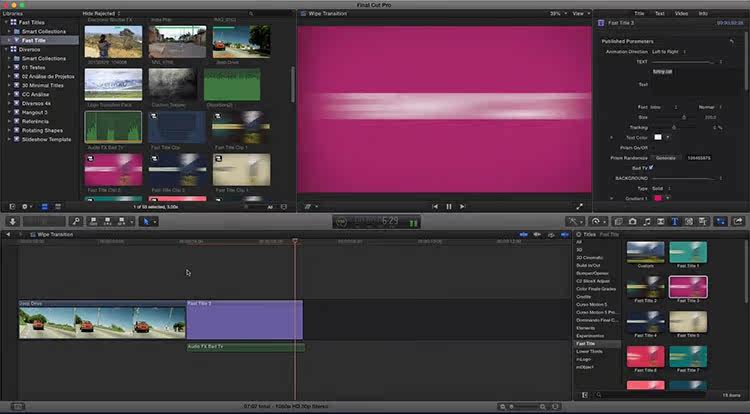Expand the Smart Collections folder under Diversos
The height and width of the screenshot is (414, 750).
click(9, 58)
